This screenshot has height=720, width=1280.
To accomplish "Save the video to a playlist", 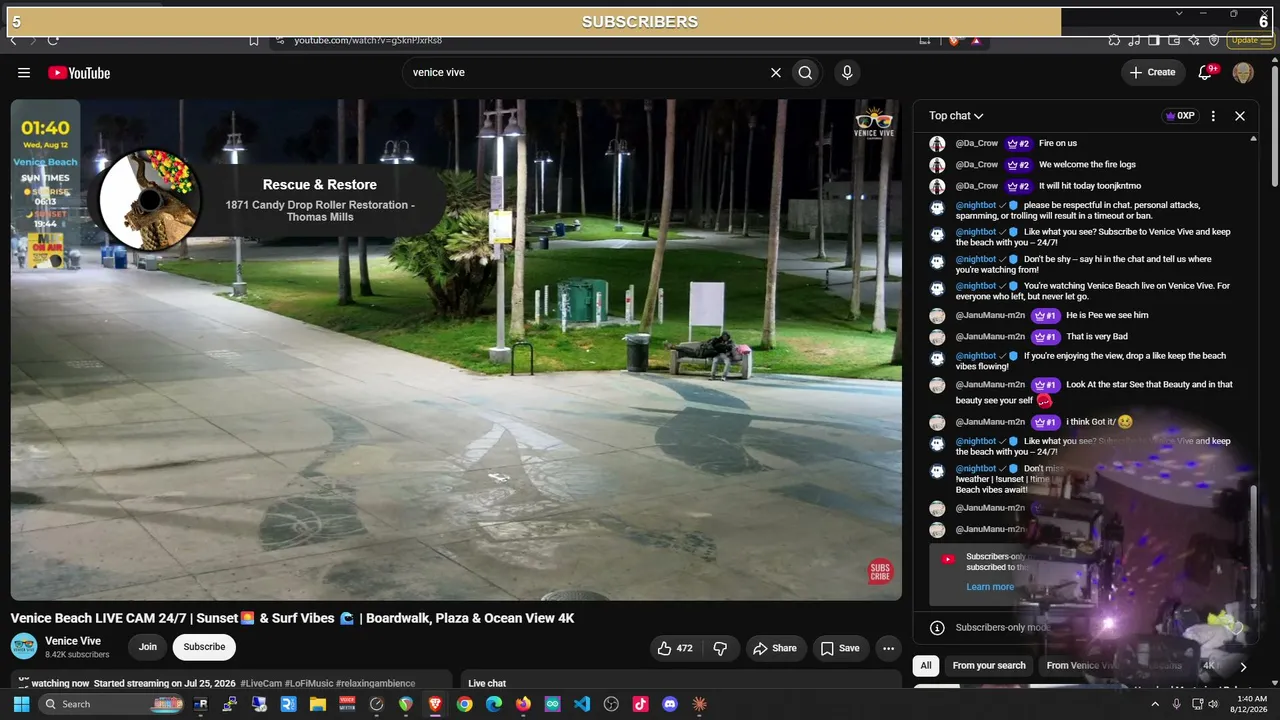I will [840, 648].
